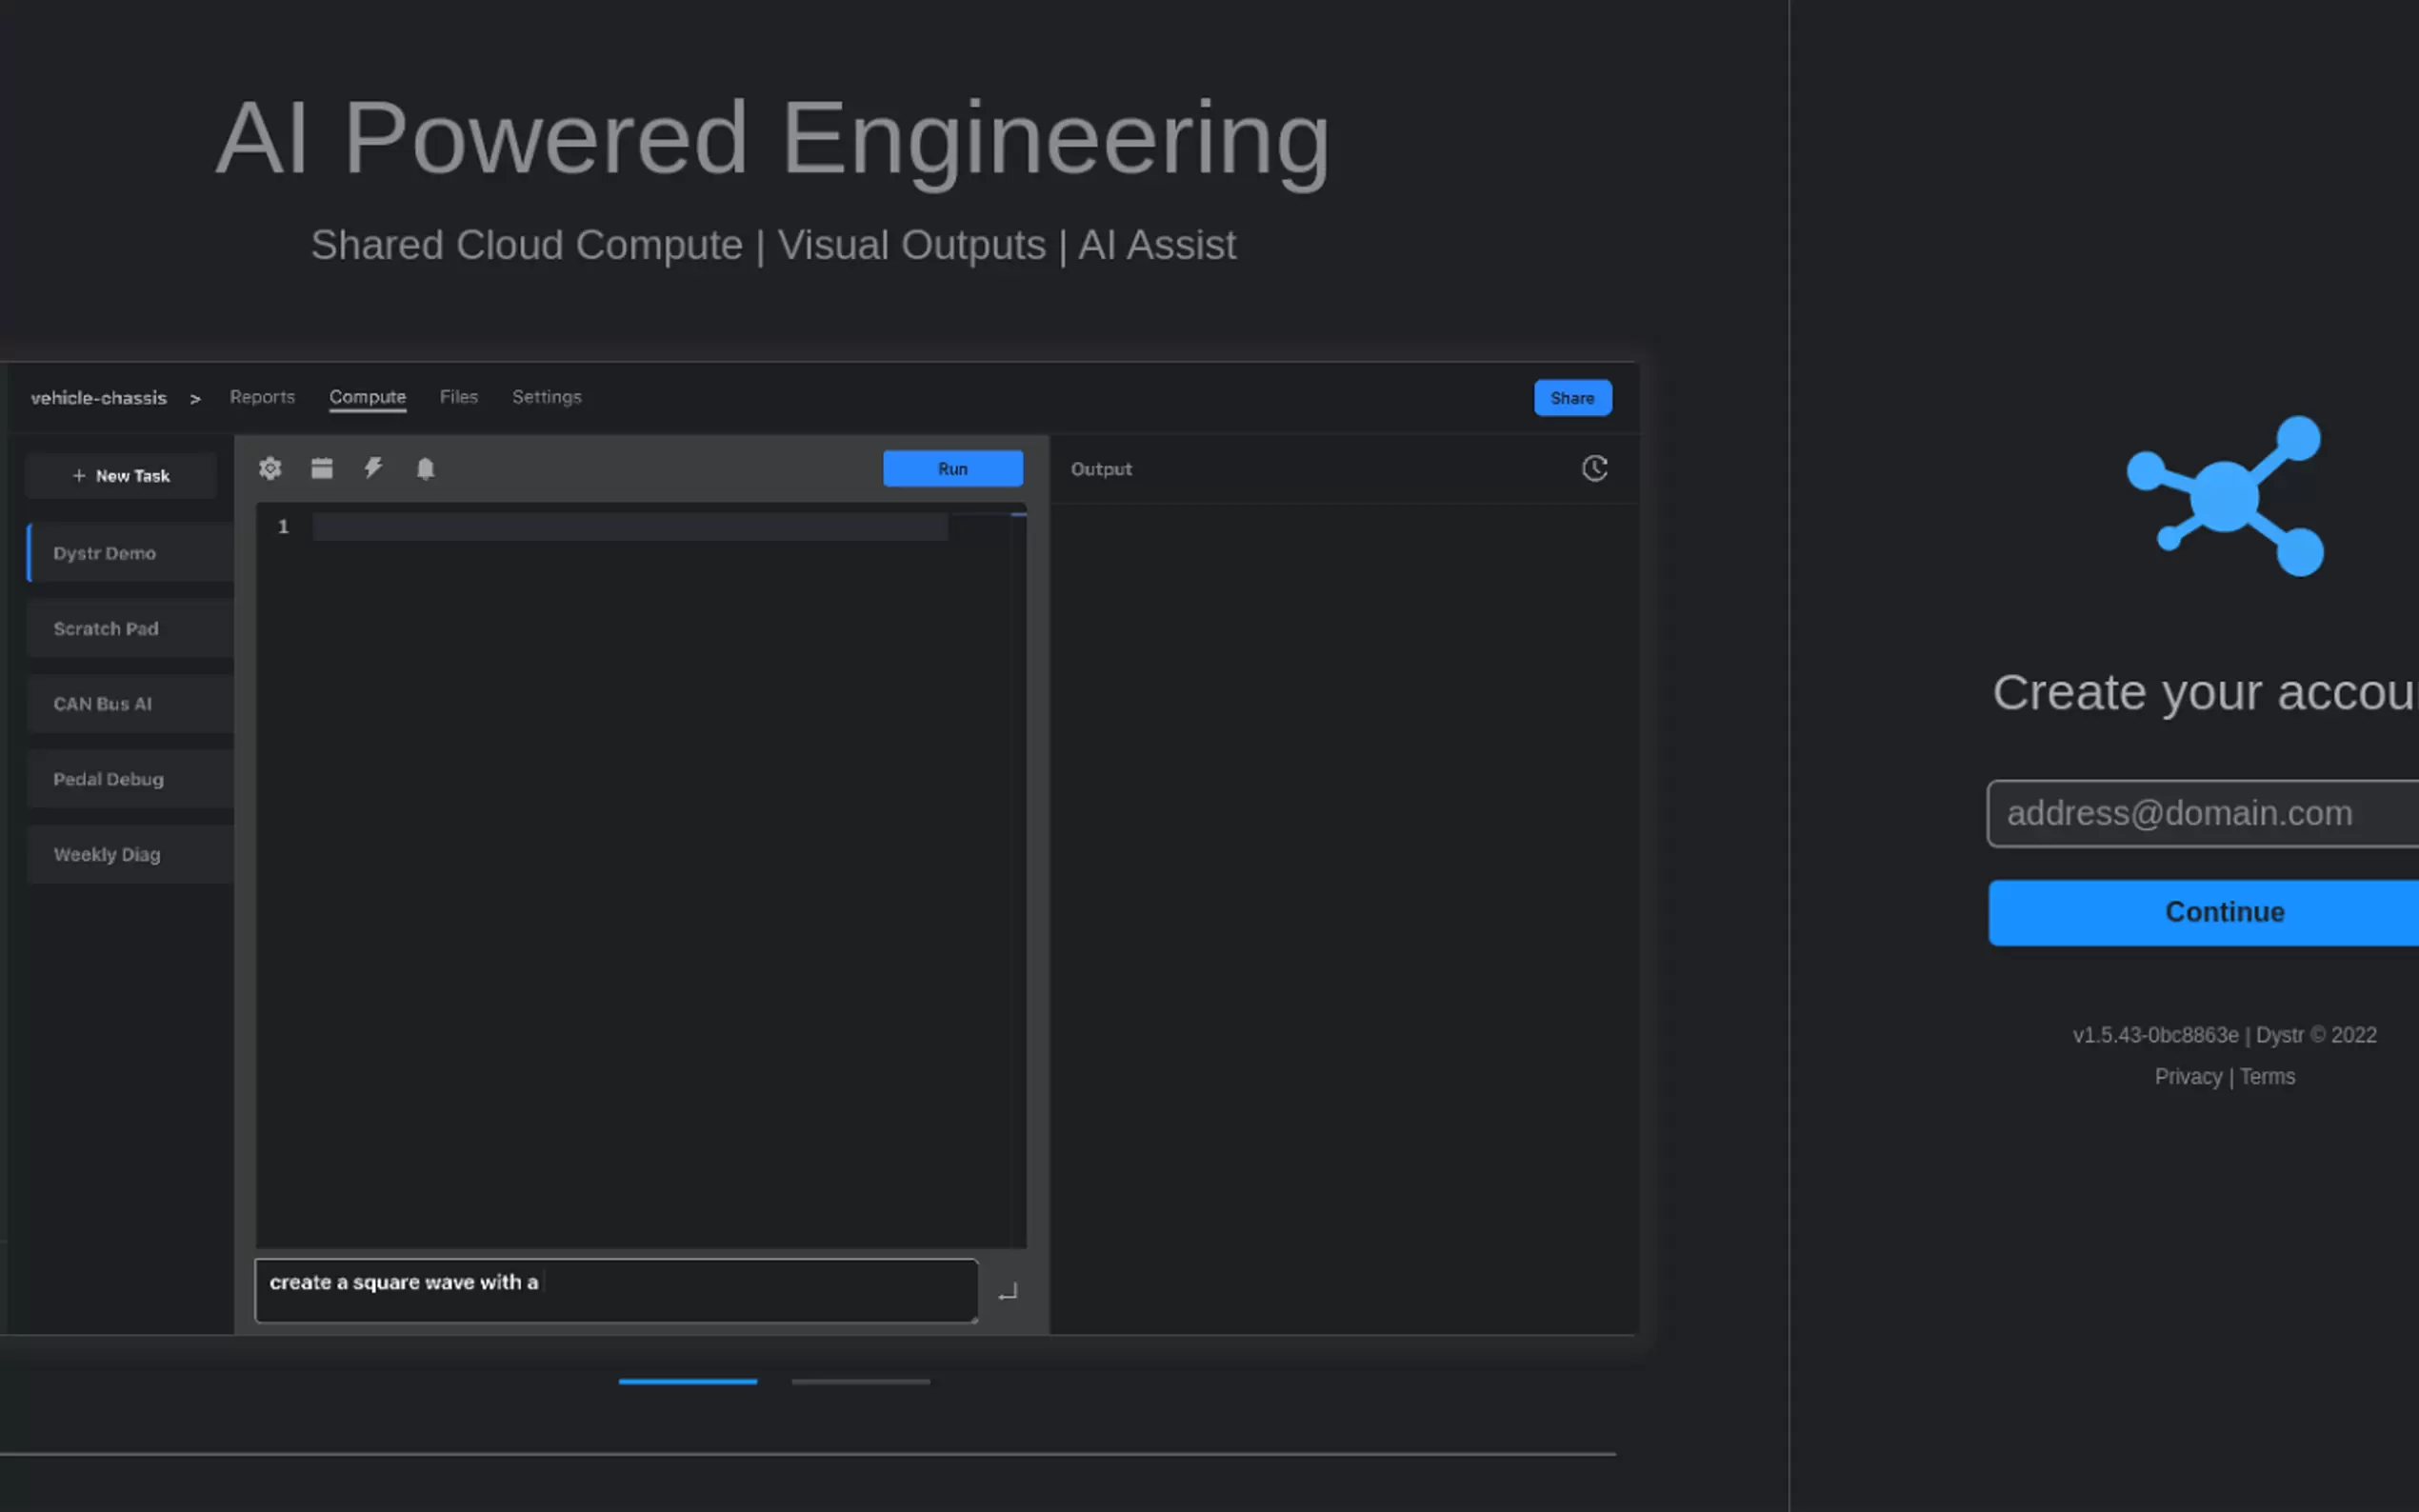Open output history clock icon
Image resolution: width=2419 pixels, height=1512 pixels.
click(x=1594, y=468)
